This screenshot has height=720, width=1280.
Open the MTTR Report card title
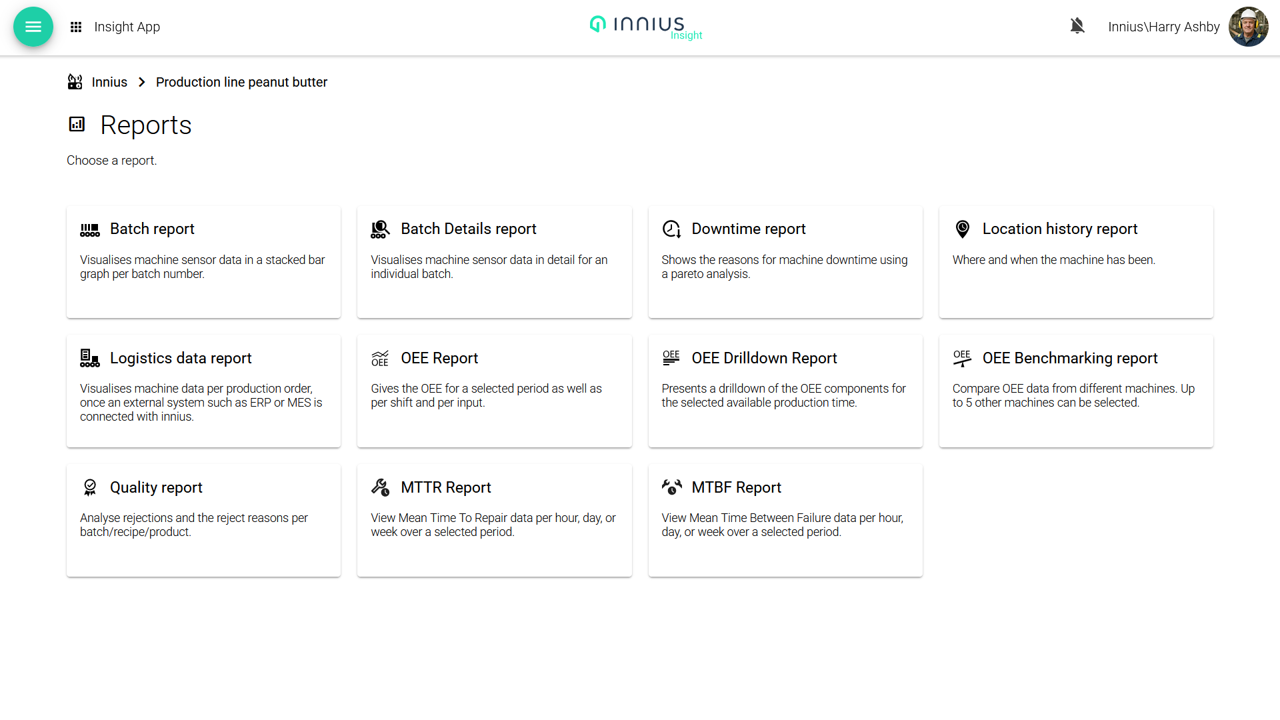[445, 487]
